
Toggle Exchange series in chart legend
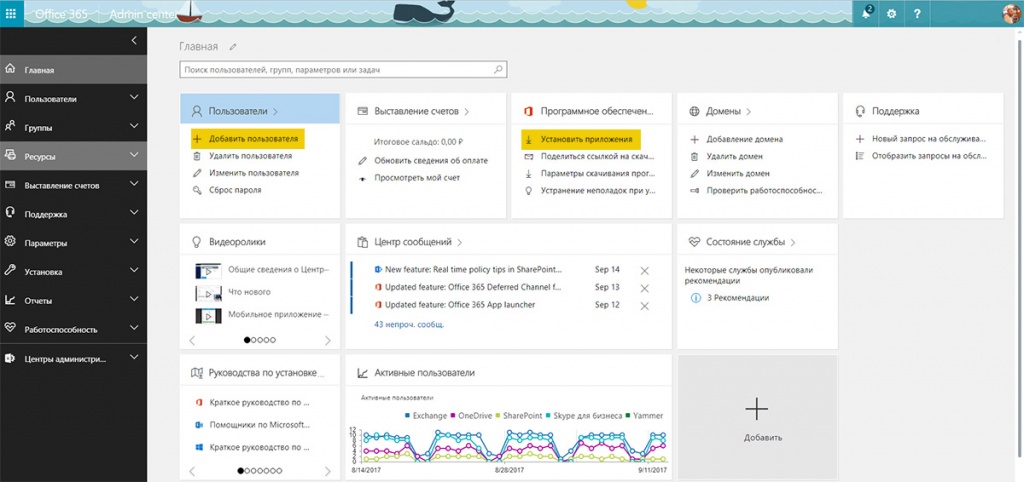pyautogui.click(x=425, y=415)
